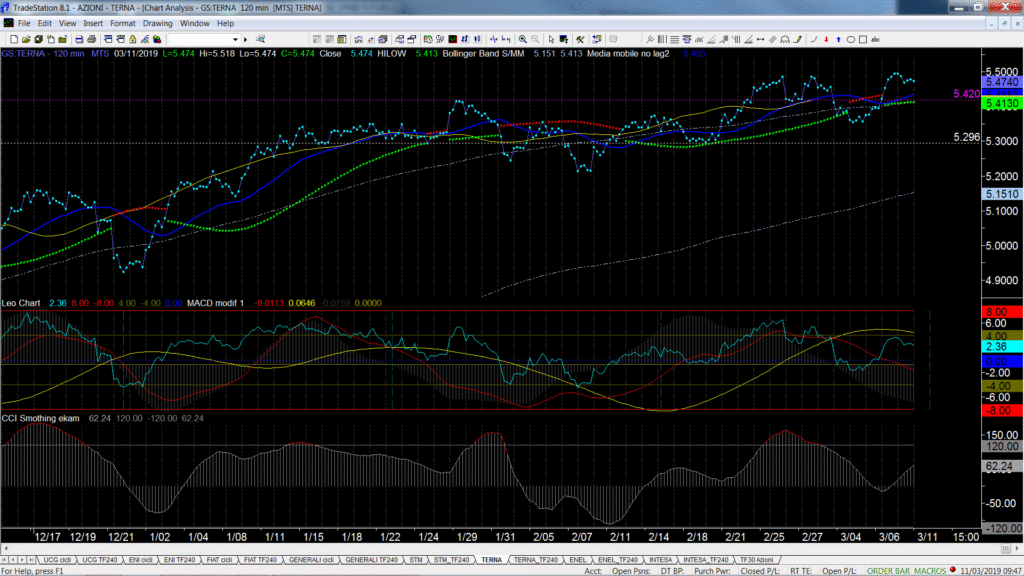Viewport: 1024px width, 576px height.
Task: Click the hammer tools icon
Action: (x=580, y=40)
